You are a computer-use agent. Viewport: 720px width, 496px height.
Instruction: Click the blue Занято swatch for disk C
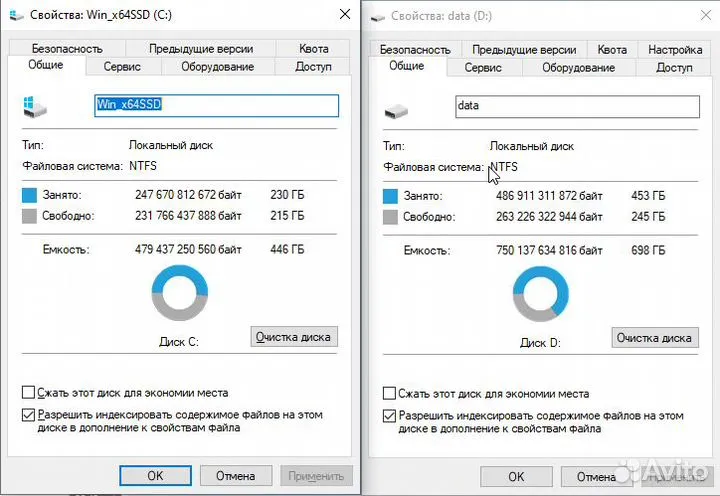tap(29, 195)
